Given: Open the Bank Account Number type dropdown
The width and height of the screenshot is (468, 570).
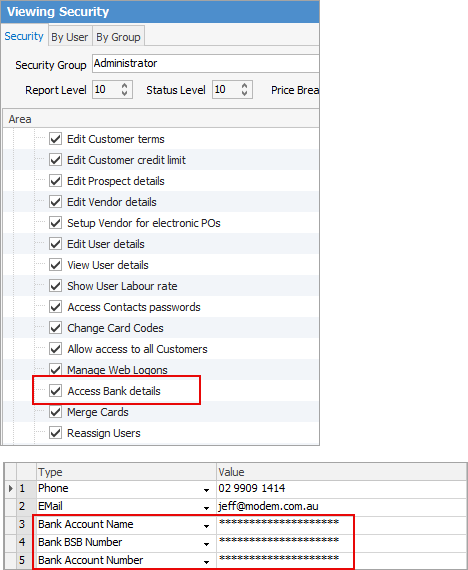Looking at the screenshot, I should pos(206,561).
